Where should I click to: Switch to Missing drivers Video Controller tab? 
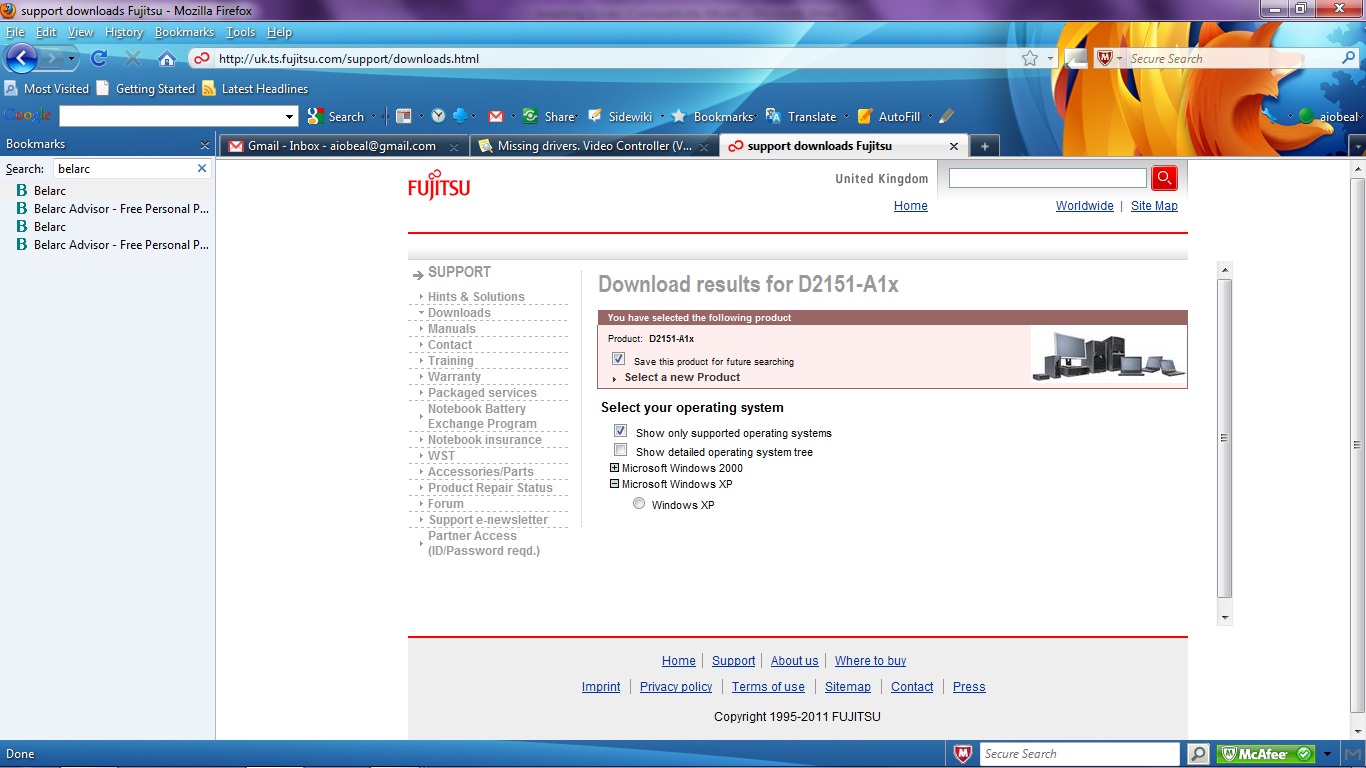pos(594,146)
